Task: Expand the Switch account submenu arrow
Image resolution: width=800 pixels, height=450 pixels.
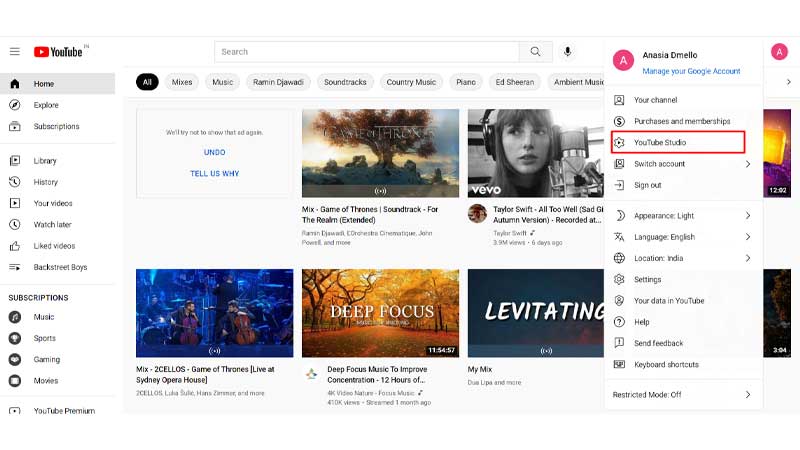Action: click(747, 164)
